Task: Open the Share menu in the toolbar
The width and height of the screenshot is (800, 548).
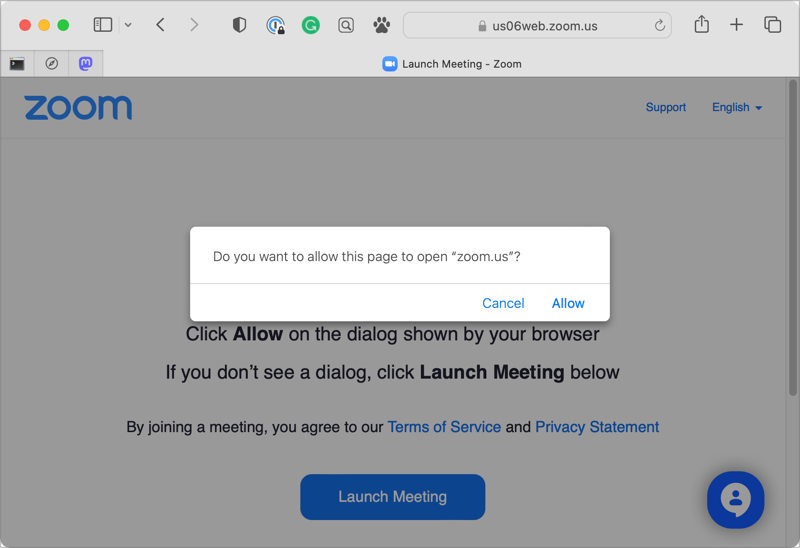Action: (x=701, y=25)
